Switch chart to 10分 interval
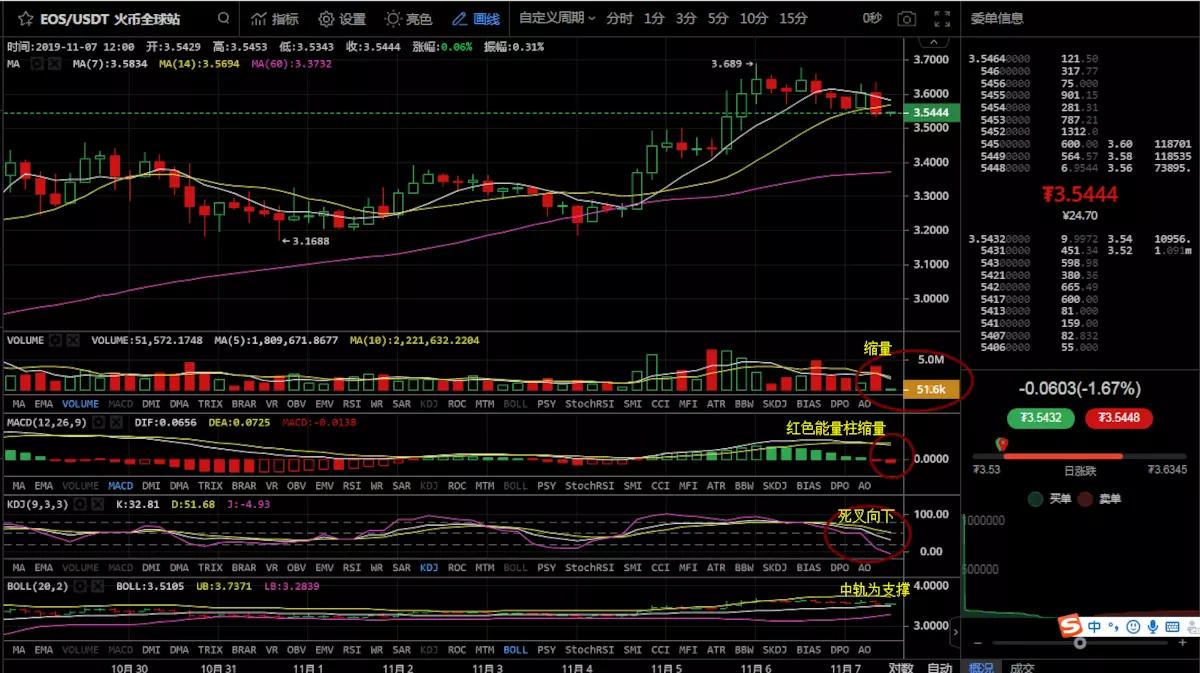The width and height of the screenshot is (1200, 673). pyautogui.click(x=754, y=19)
